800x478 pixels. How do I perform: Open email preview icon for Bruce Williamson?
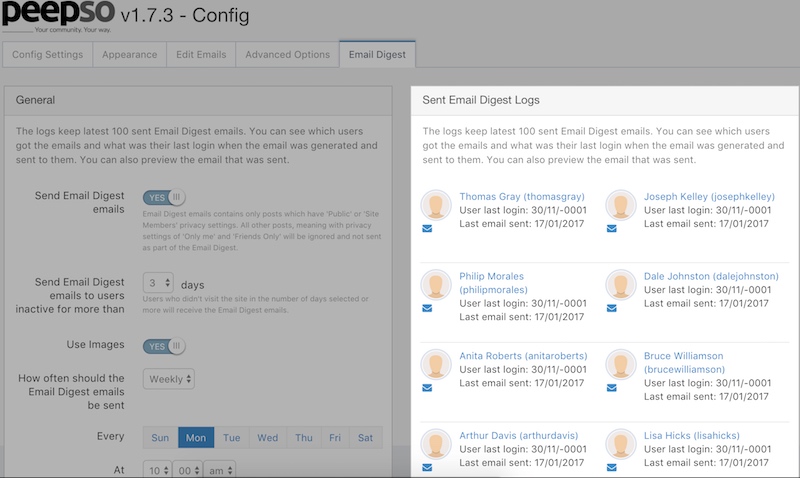[612, 388]
